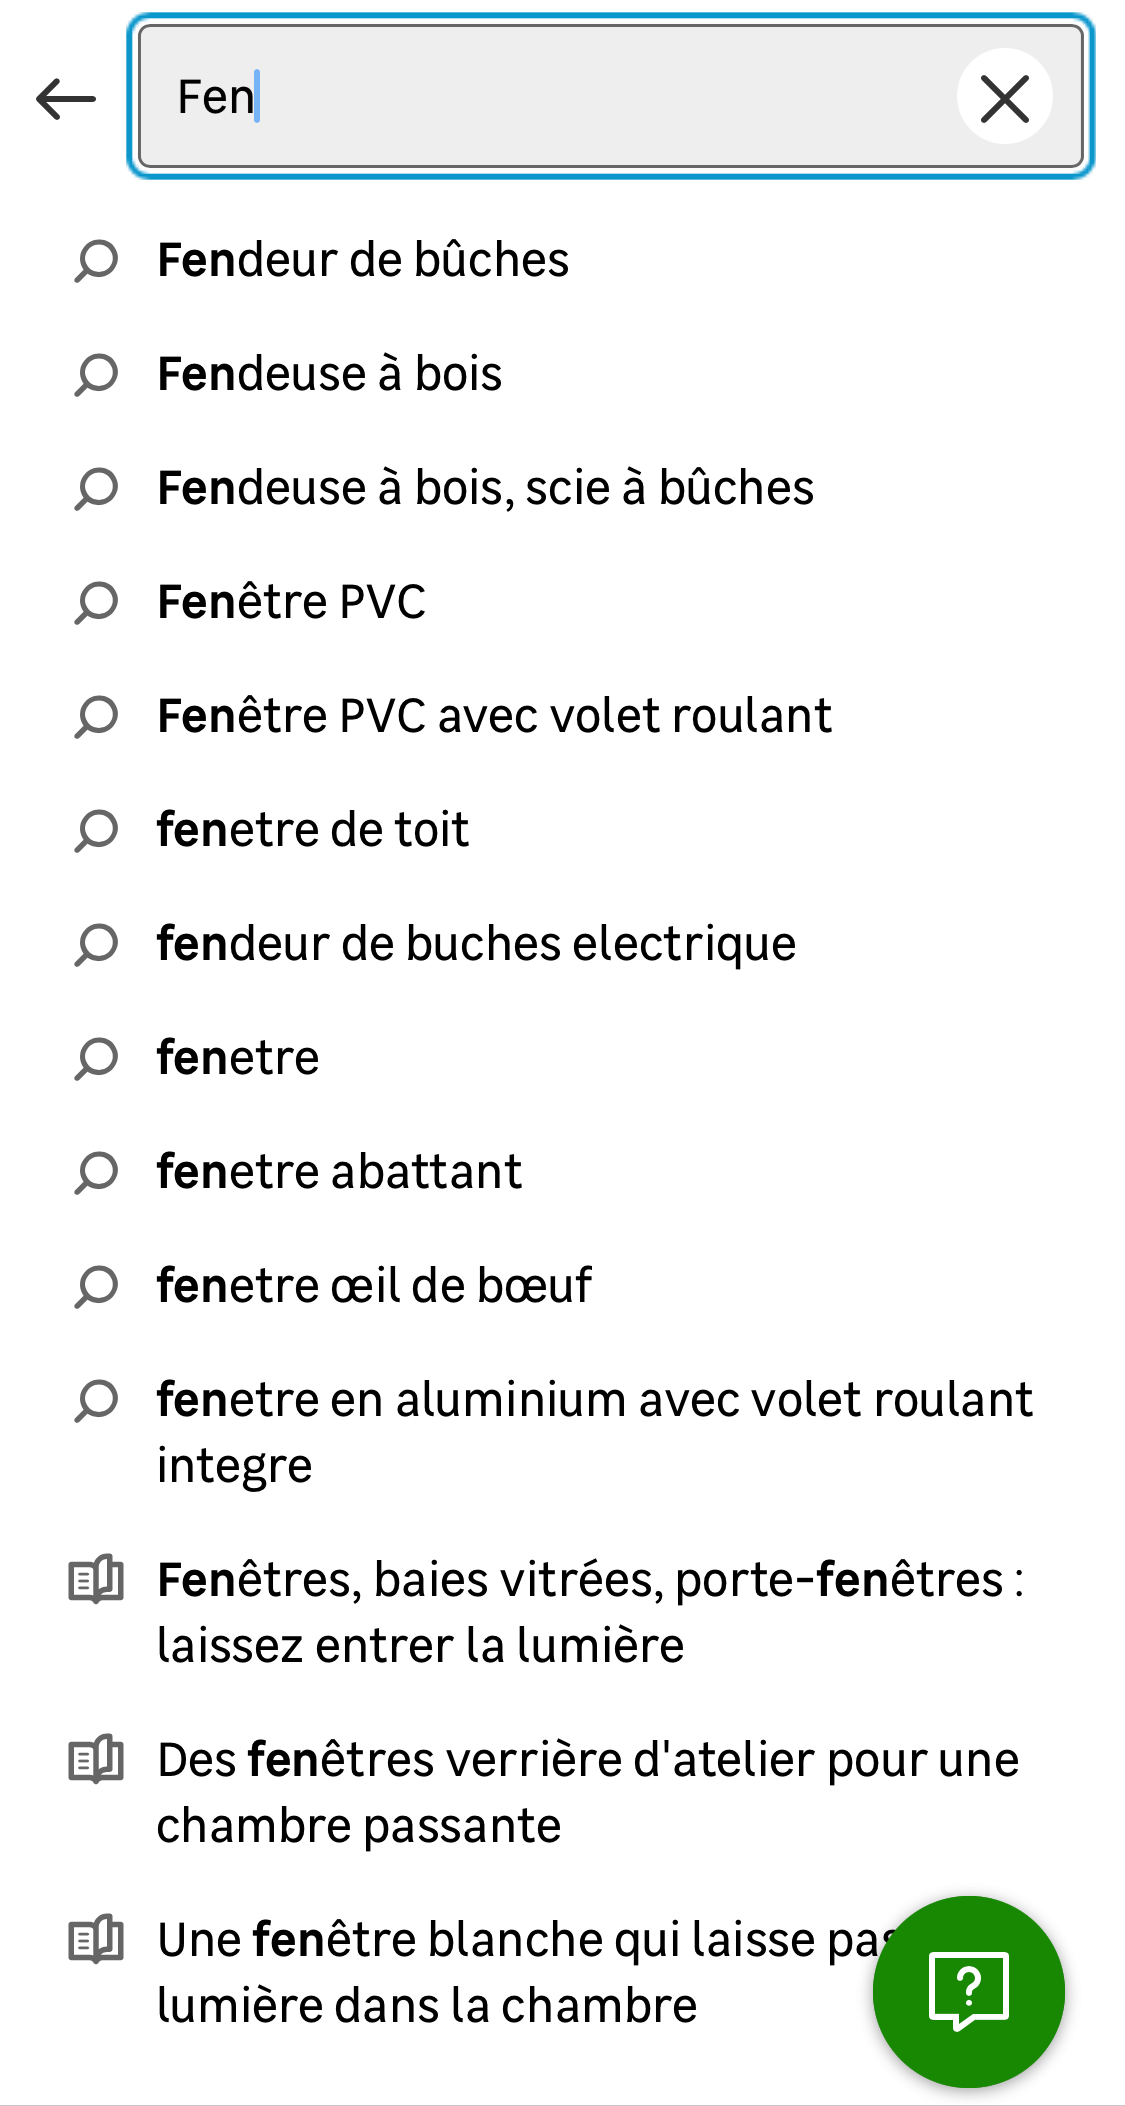Open article Des fenêtres verrière d'atelier
This screenshot has width=1125, height=2106.
pos(588,1792)
